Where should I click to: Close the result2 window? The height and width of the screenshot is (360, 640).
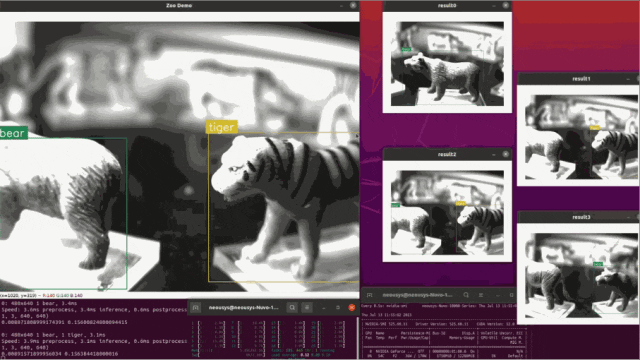(505, 154)
